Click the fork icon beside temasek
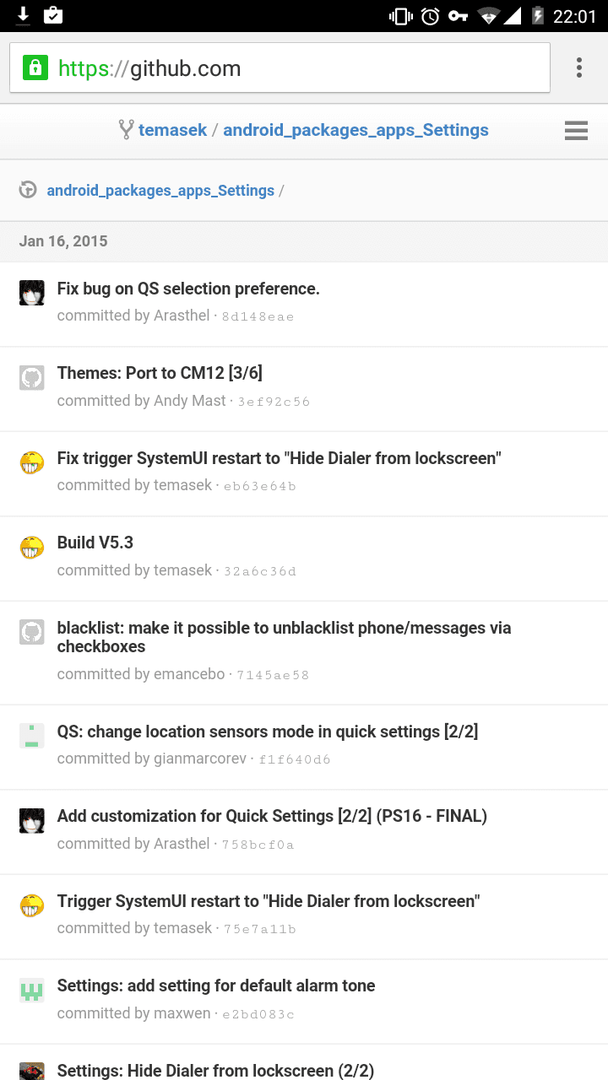 (126, 129)
